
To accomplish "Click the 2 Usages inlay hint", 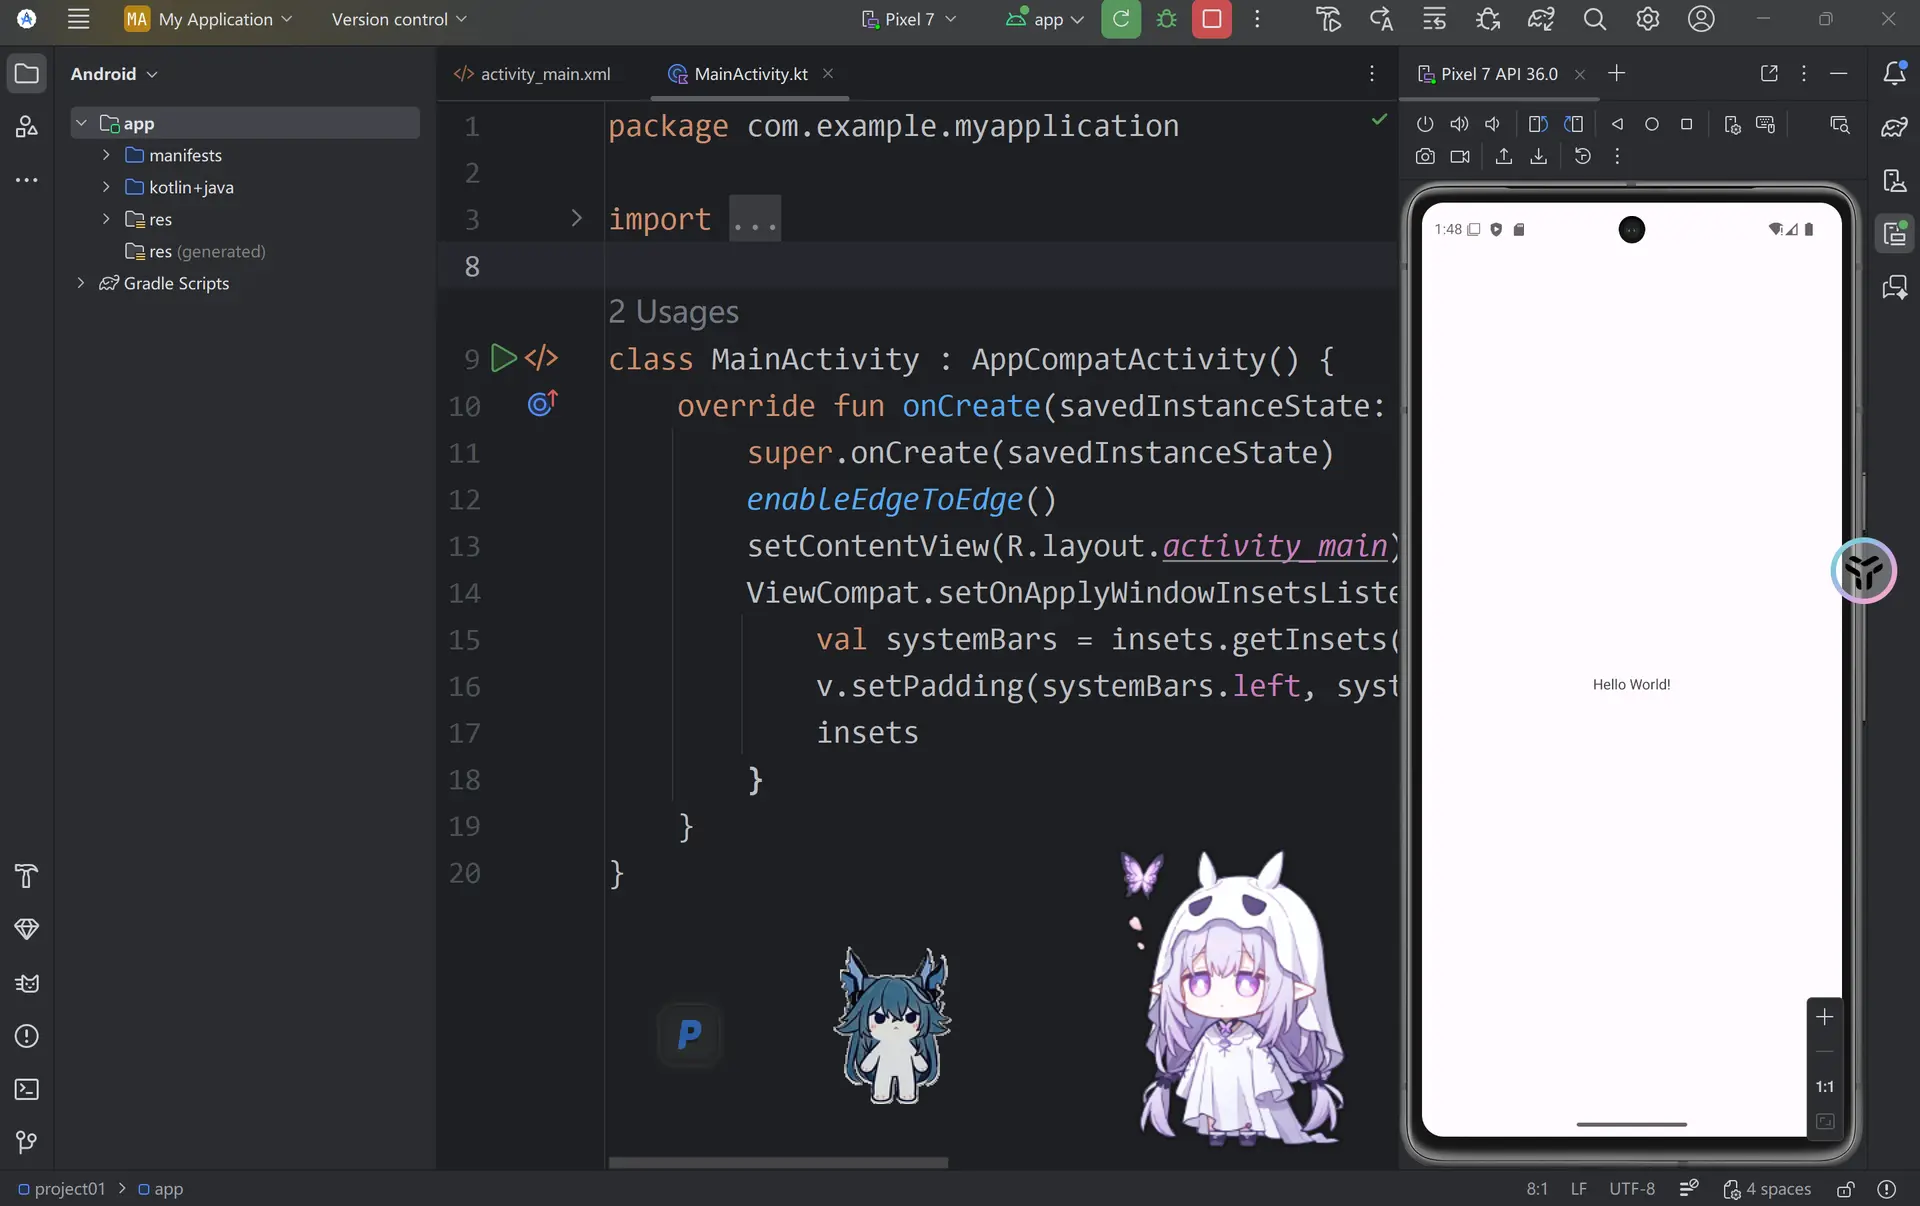I will [674, 312].
